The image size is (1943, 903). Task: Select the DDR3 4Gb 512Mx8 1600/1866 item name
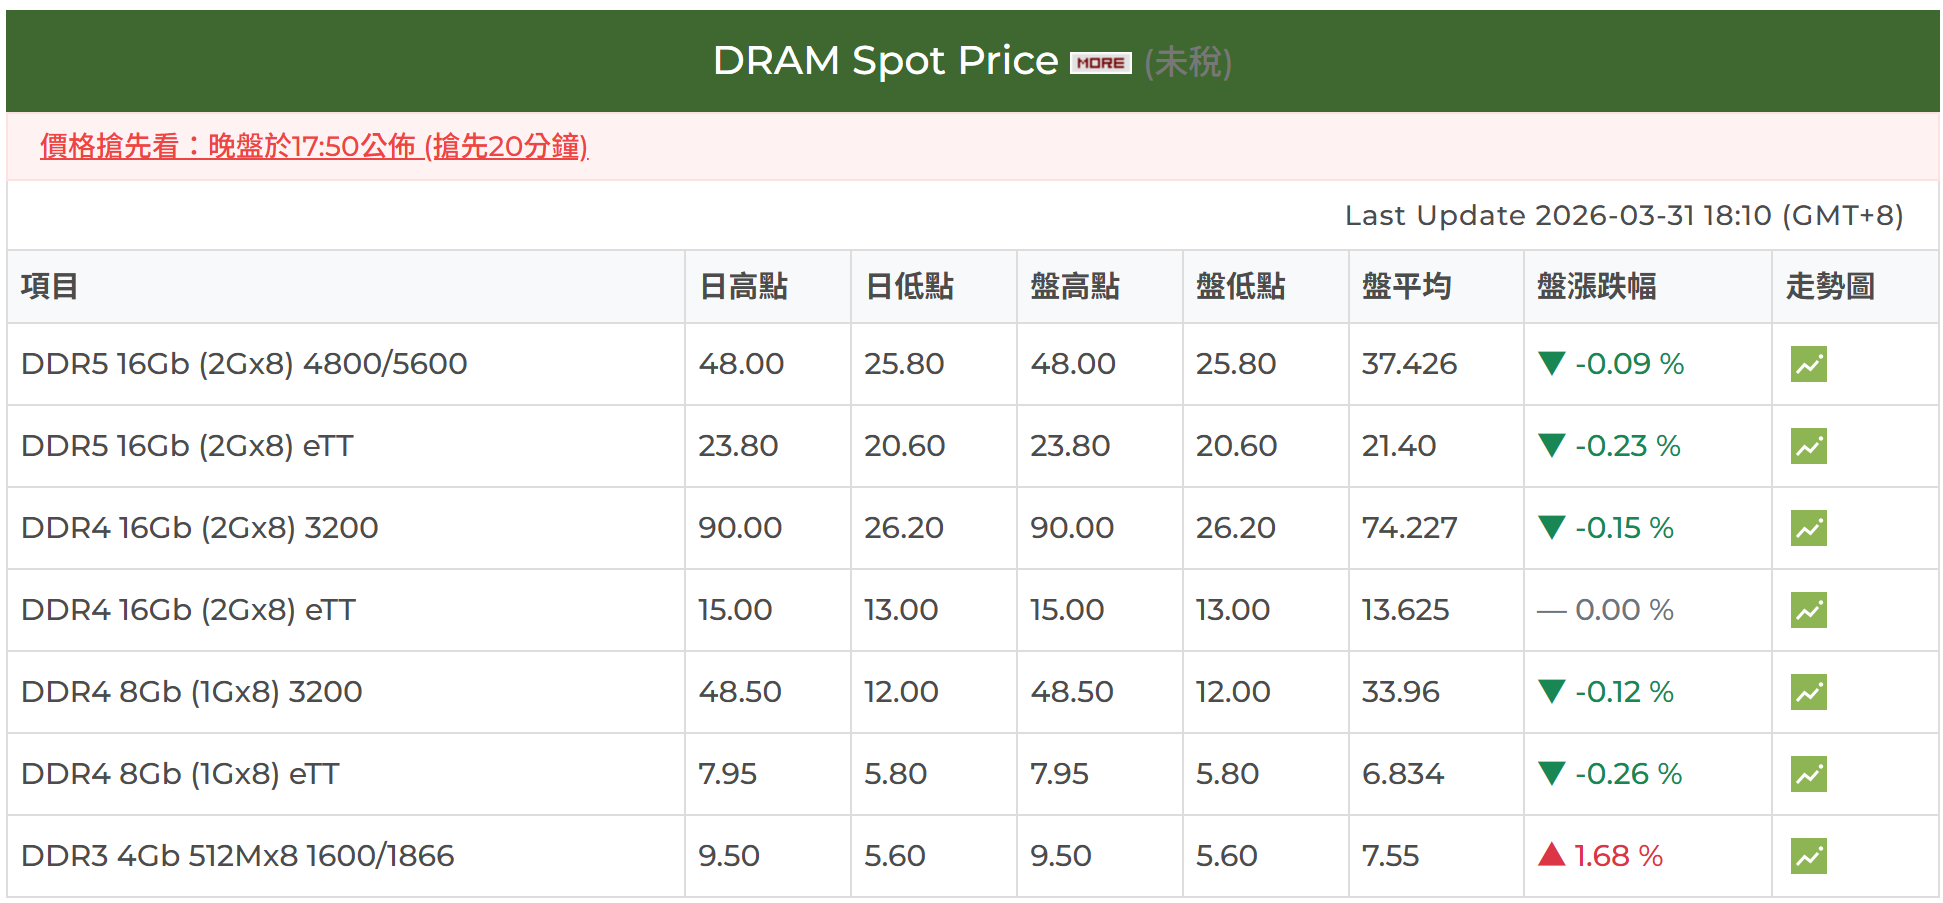click(x=237, y=856)
